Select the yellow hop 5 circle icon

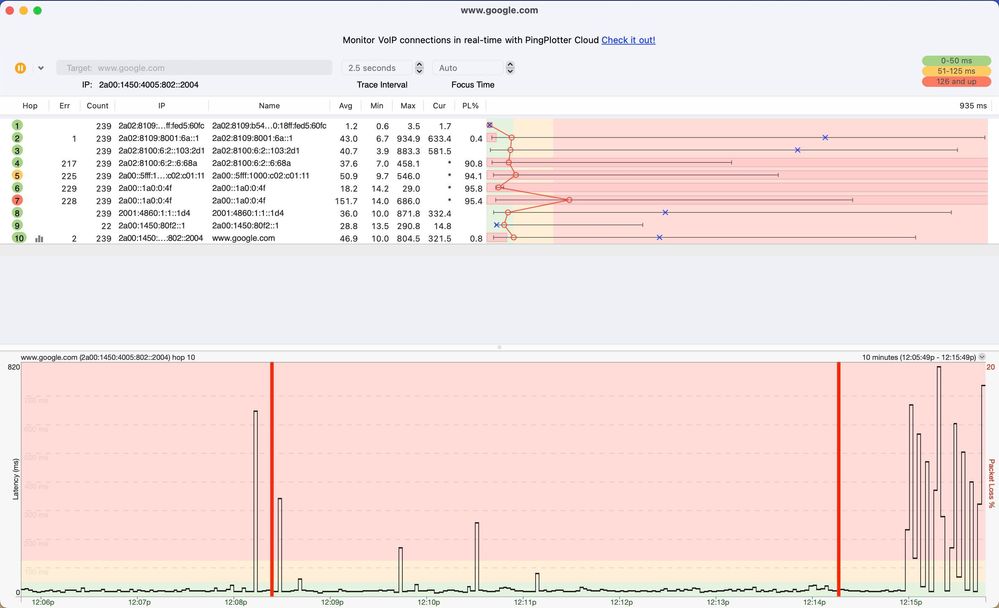(17, 175)
